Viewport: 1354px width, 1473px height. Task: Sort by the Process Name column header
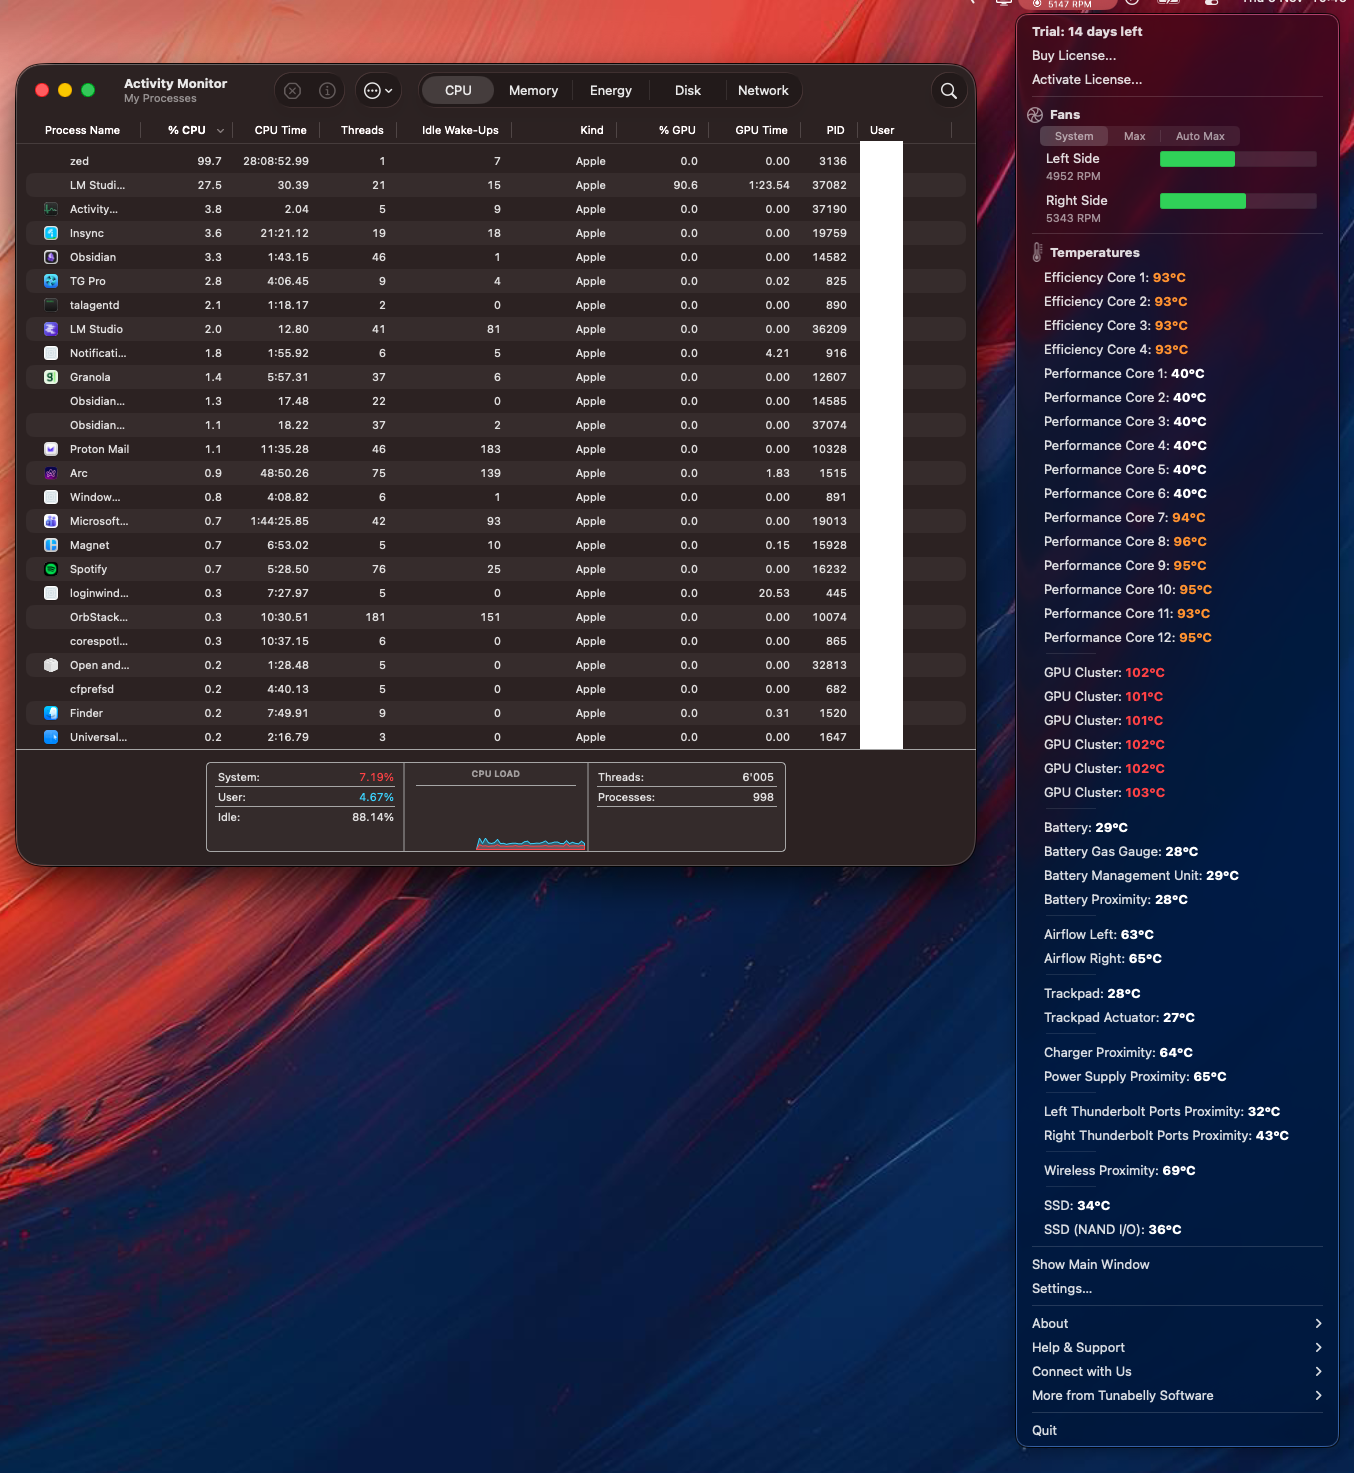point(82,131)
